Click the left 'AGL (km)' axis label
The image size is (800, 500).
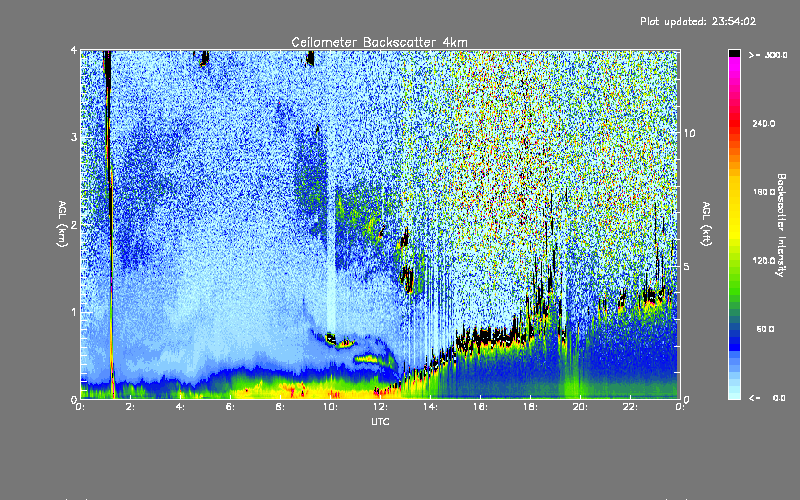point(62,224)
